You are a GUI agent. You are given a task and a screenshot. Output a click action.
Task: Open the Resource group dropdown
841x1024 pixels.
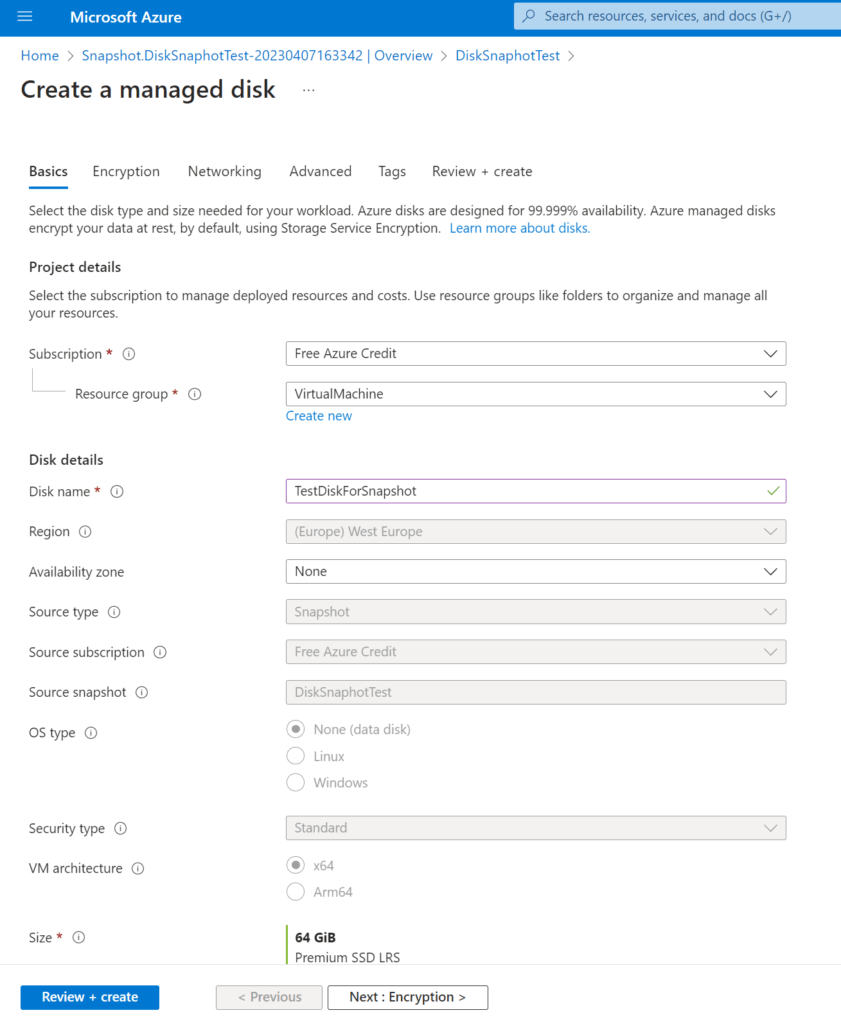click(x=535, y=394)
